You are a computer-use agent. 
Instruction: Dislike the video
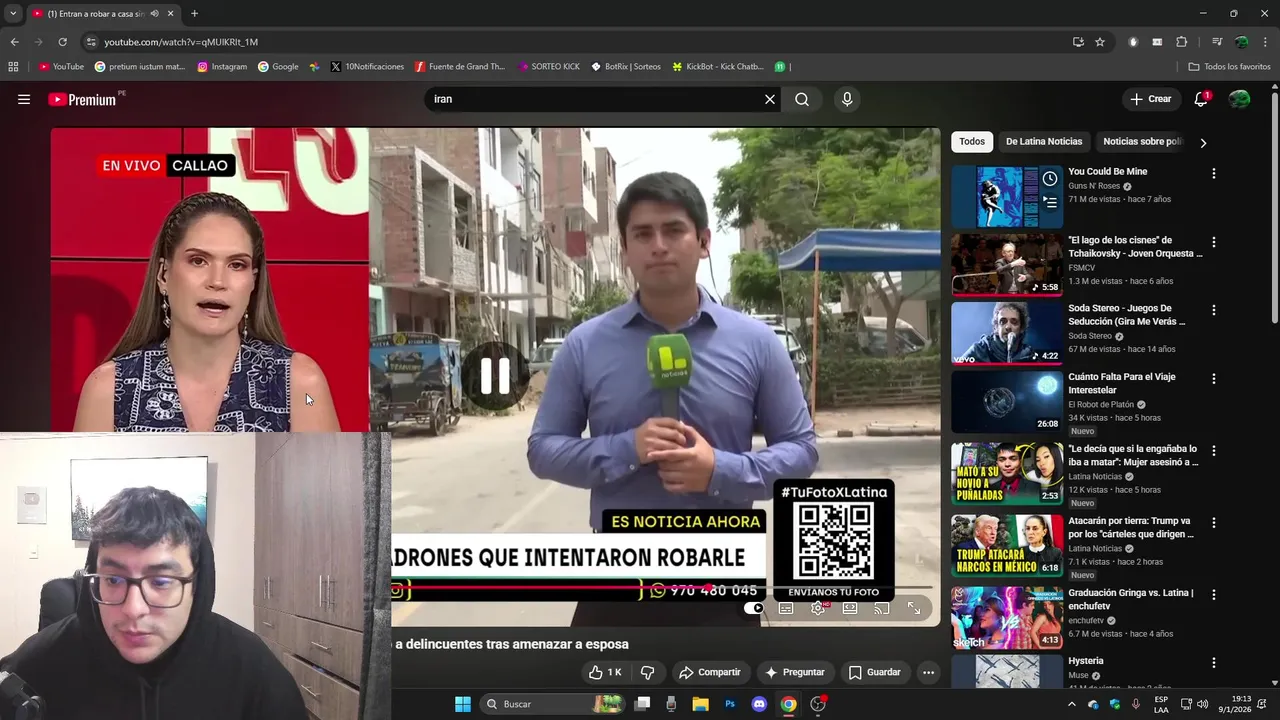pos(647,672)
